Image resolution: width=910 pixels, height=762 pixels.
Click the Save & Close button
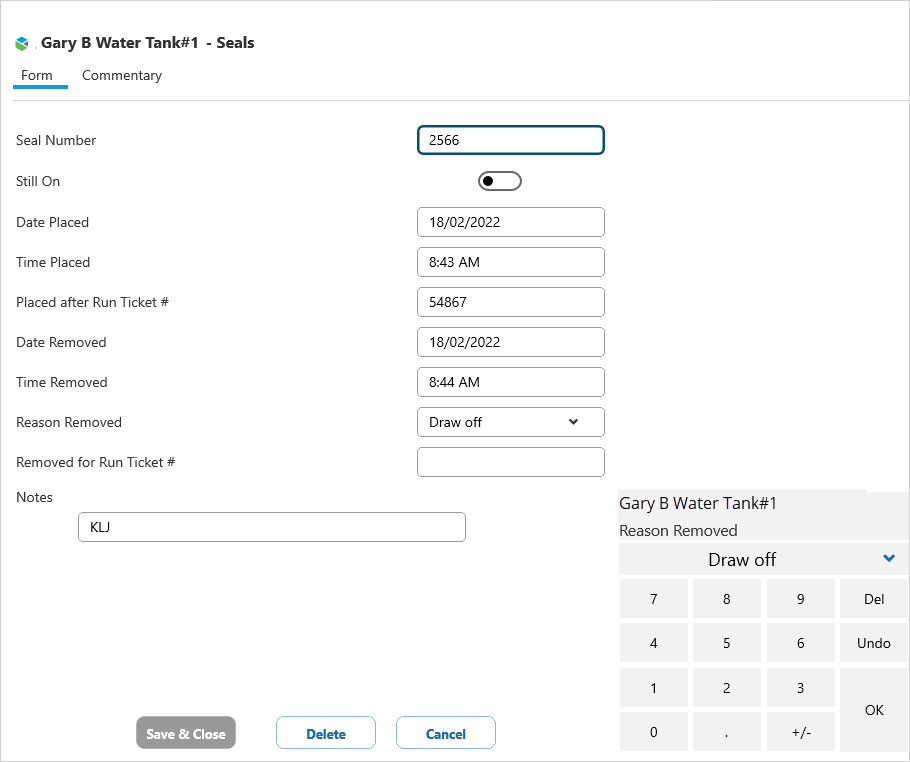click(186, 733)
